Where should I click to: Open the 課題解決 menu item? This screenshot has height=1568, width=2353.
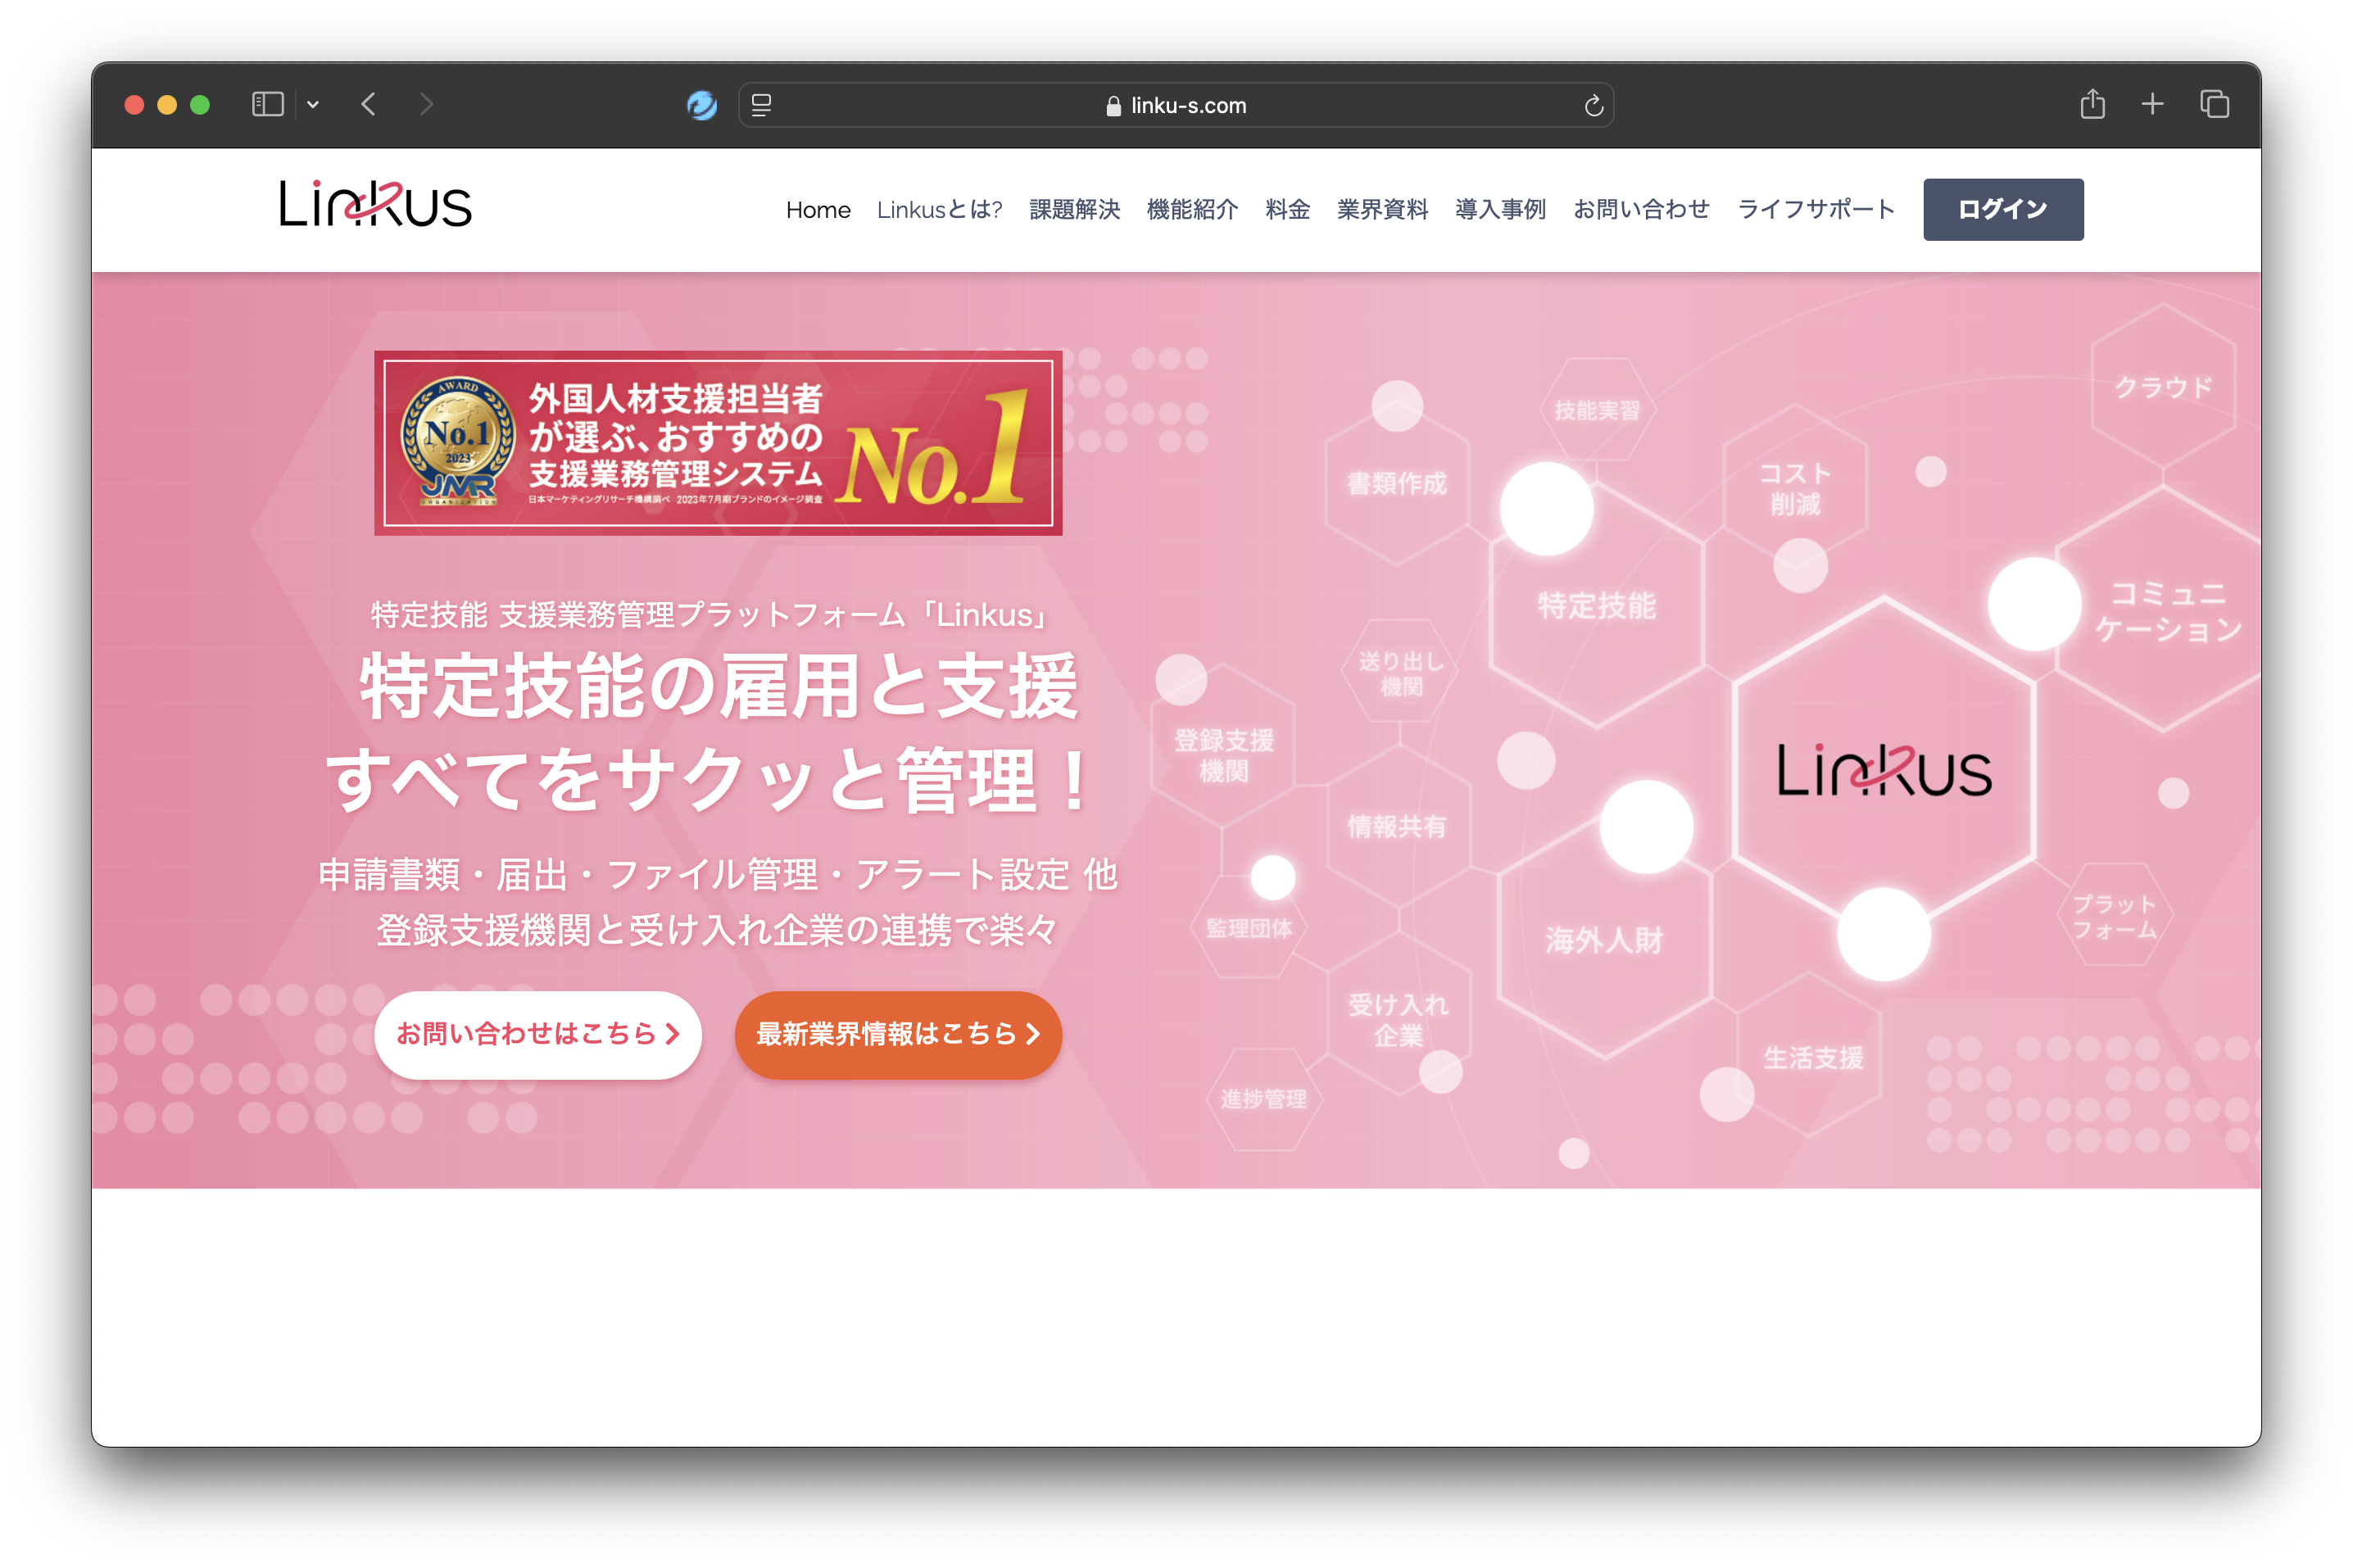[1074, 210]
